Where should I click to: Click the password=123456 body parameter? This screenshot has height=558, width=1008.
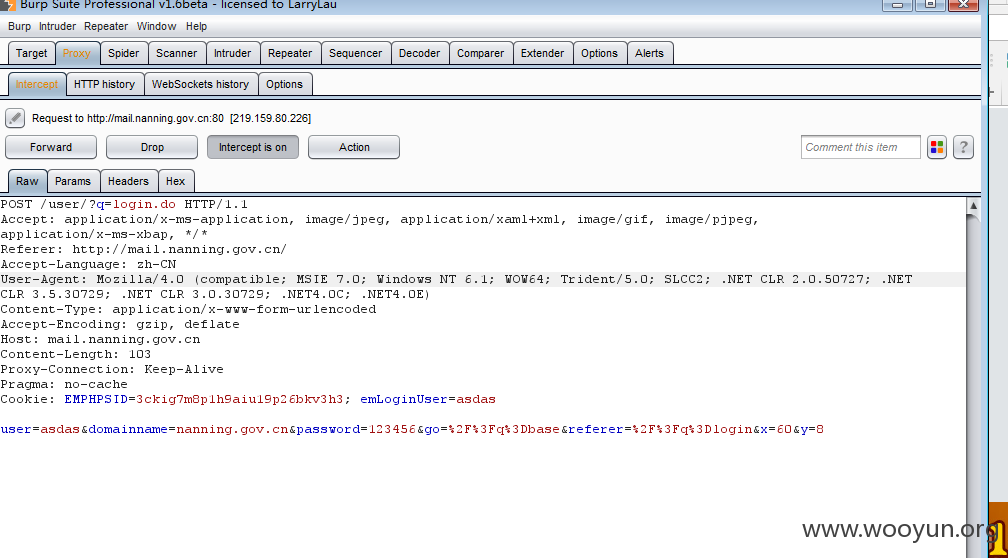click(x=356, y=429)
